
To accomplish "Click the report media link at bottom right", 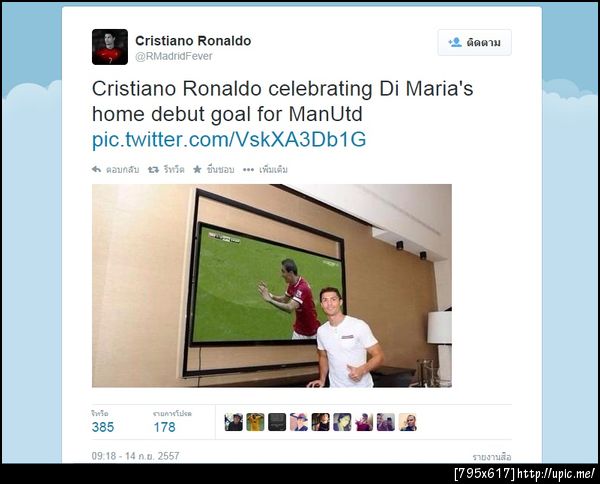I will [492, 457].
